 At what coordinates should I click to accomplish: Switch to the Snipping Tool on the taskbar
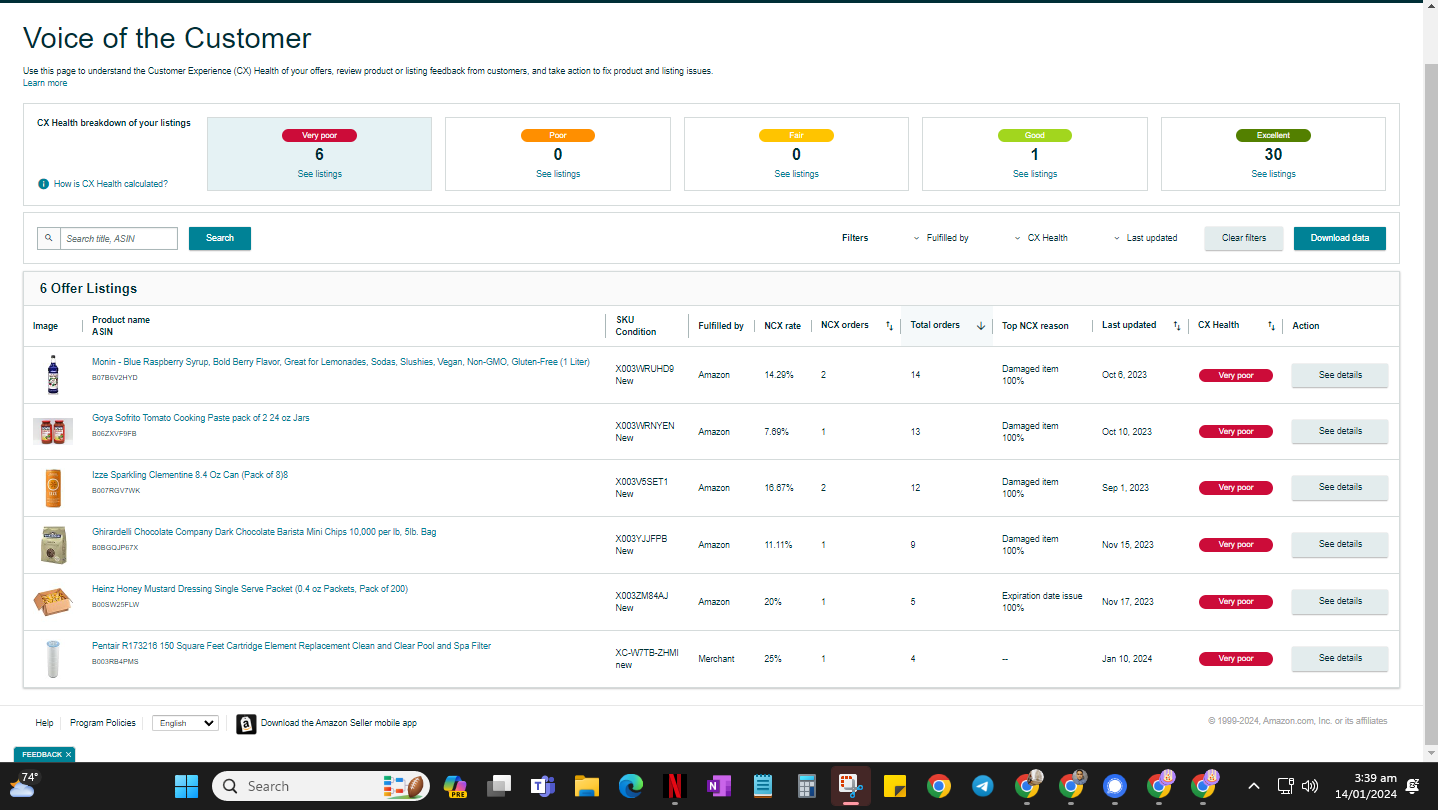click(851, 786)
